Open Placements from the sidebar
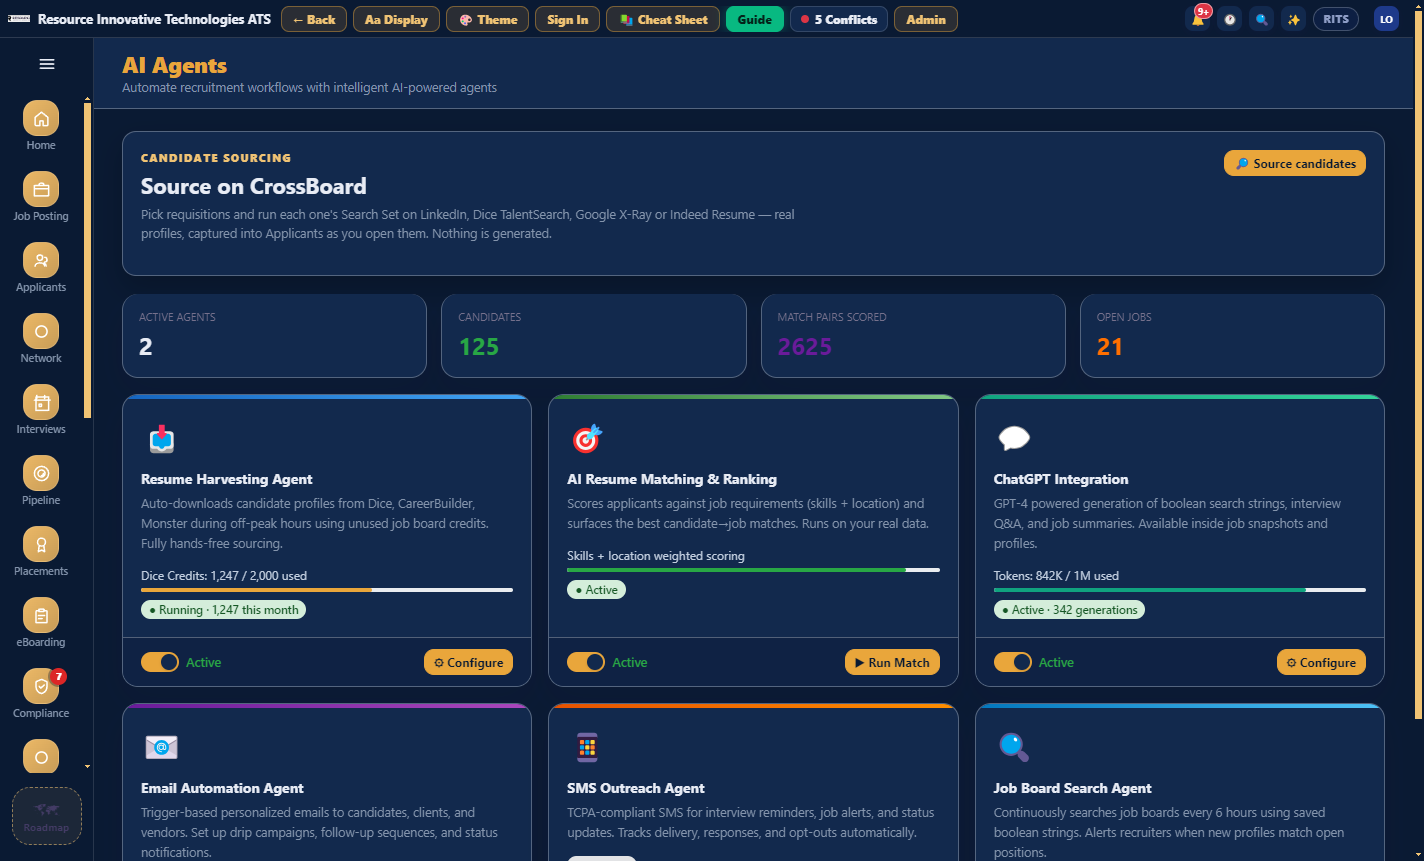This screenshot has width=1424, height=861. click(41, 545)
